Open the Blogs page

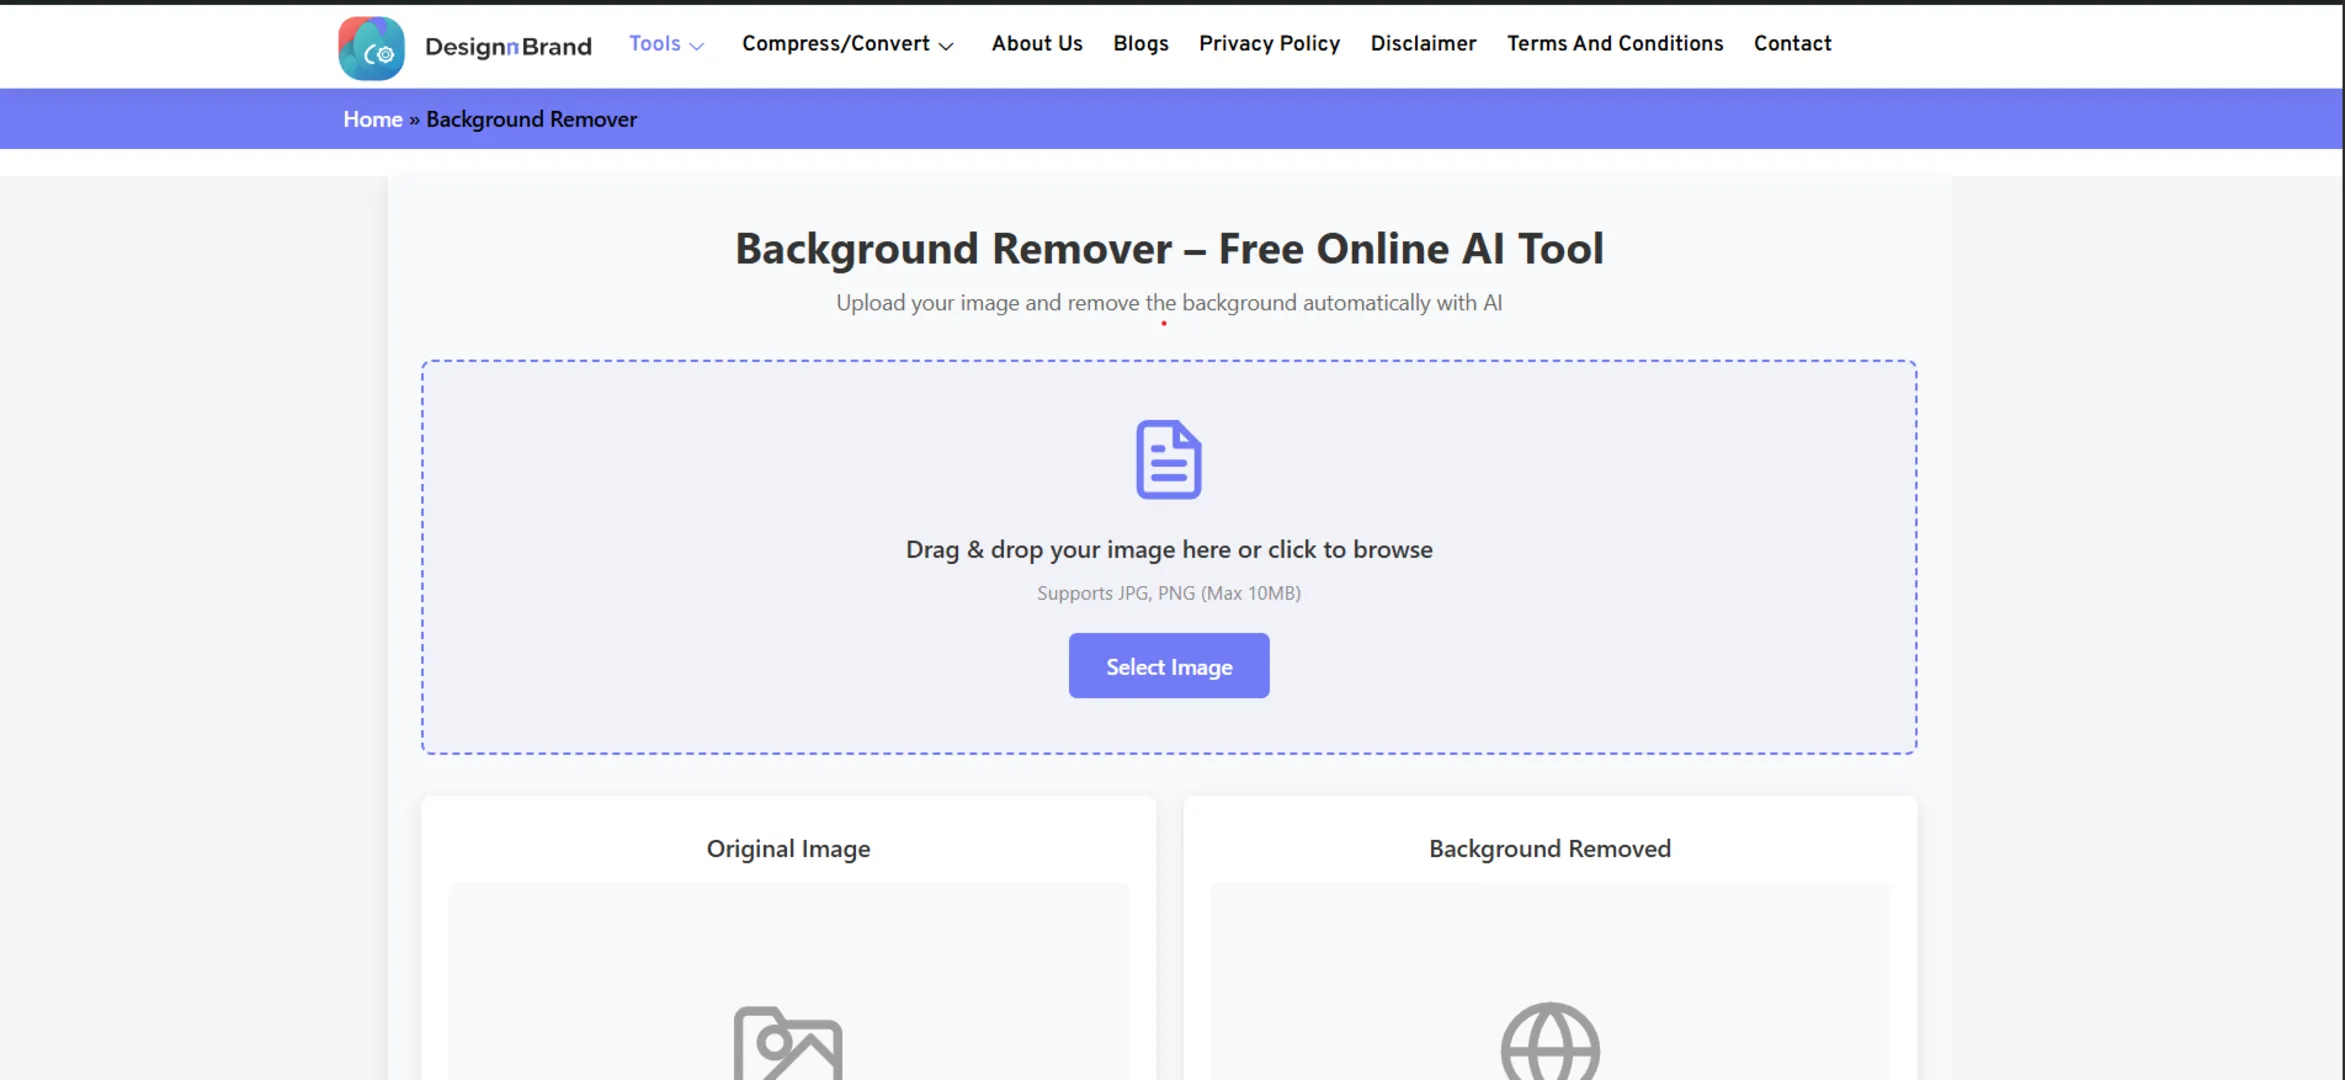(1140, 44)
